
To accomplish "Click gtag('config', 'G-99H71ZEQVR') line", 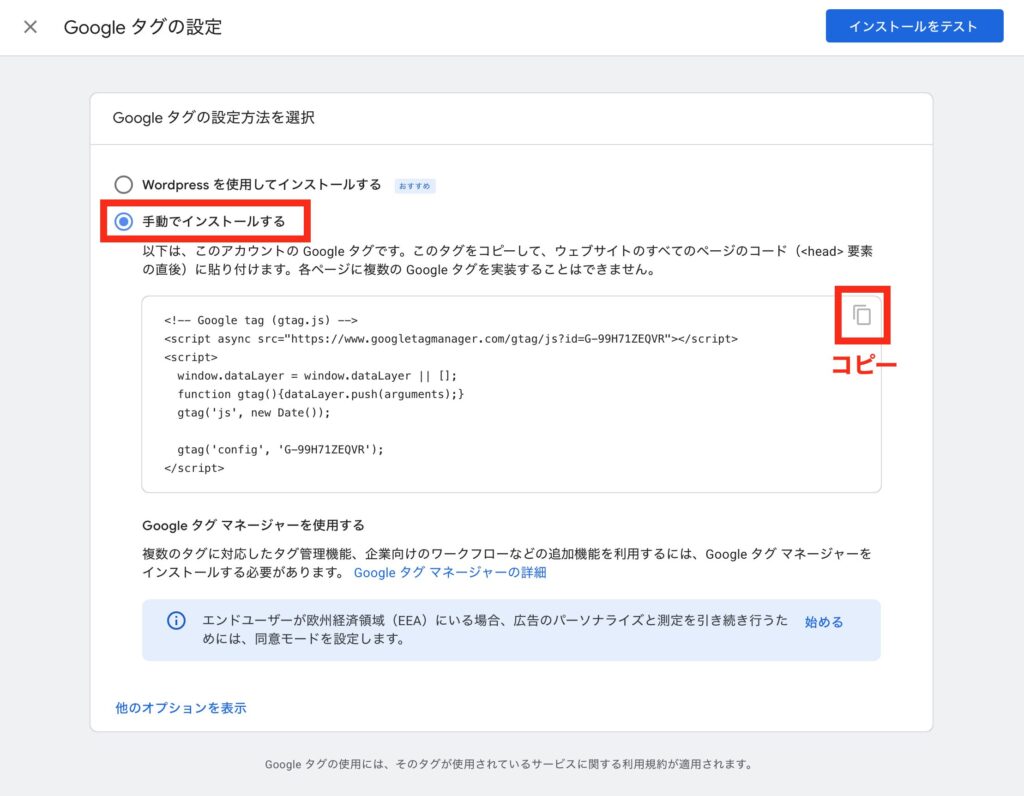I will pos(280,449).
